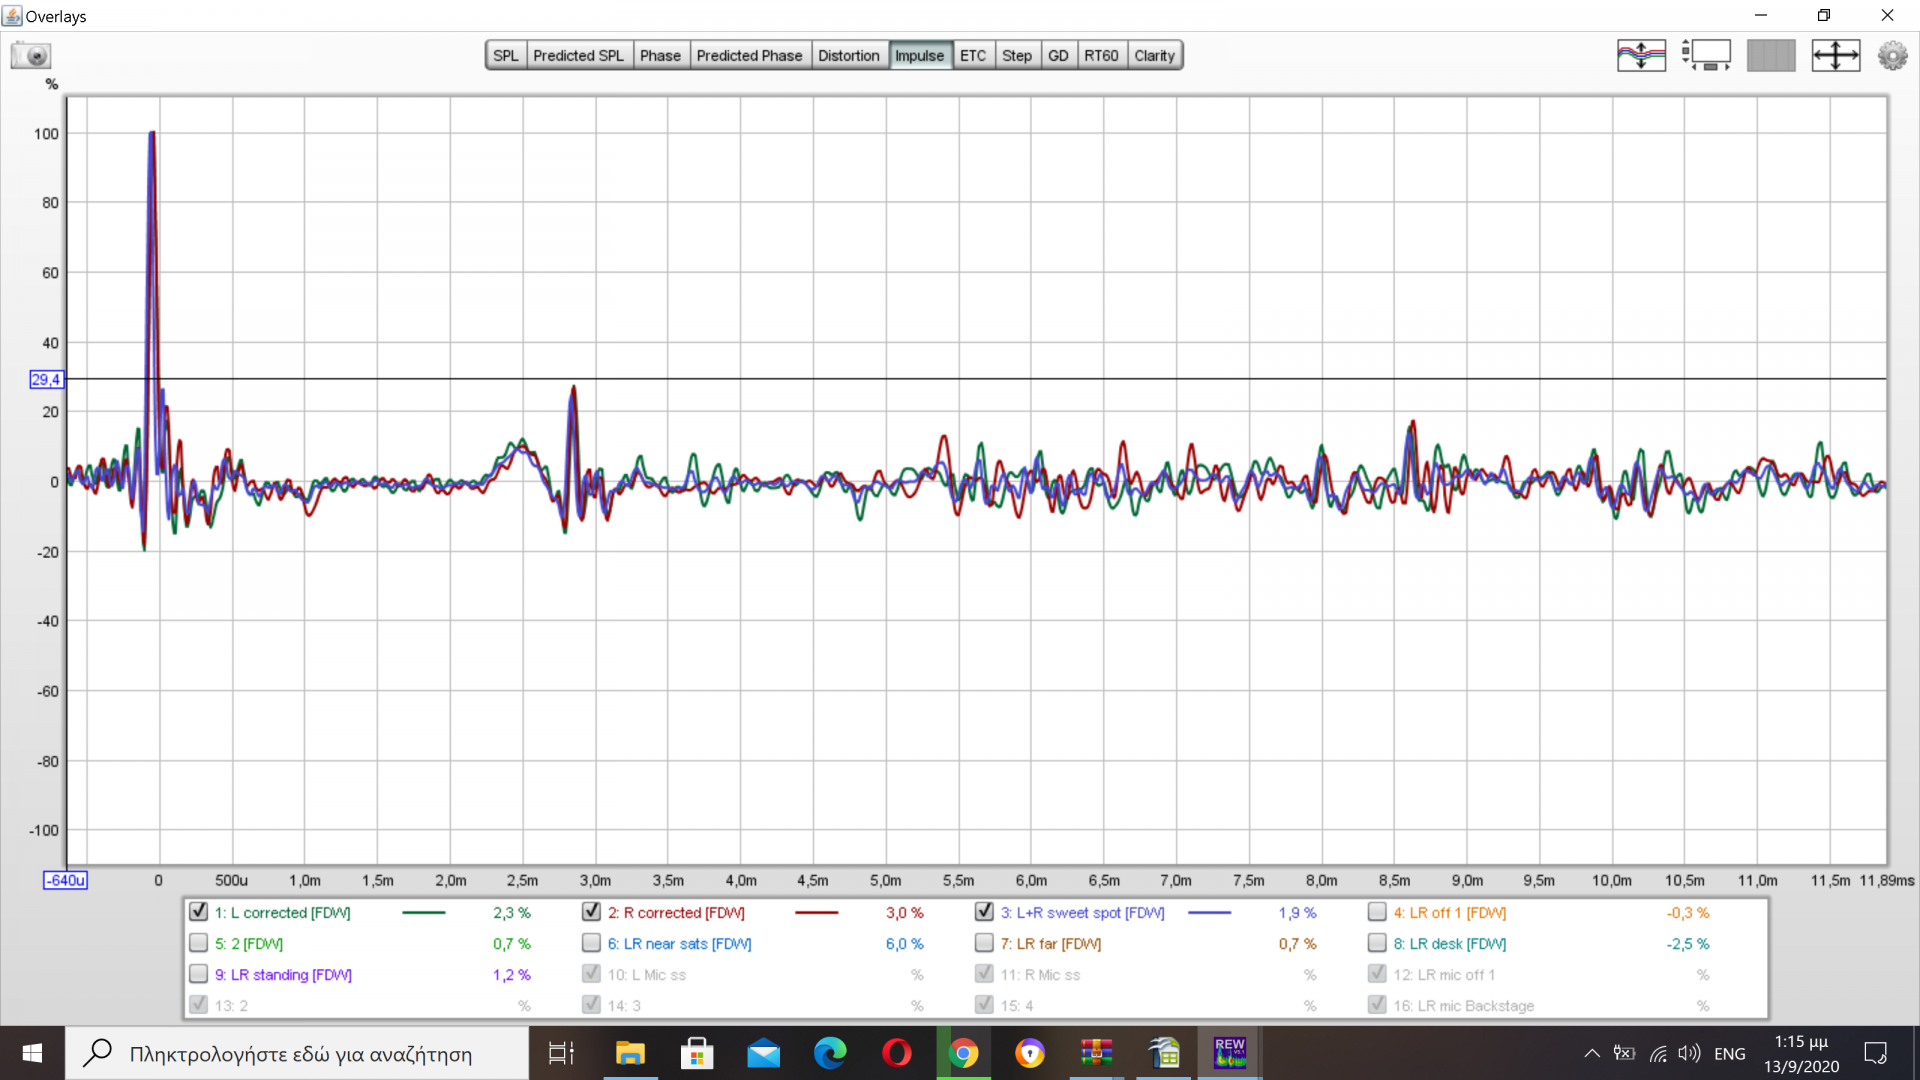Open the Step response tab
1920x1080 pixels.
[x=1017, y=55]
